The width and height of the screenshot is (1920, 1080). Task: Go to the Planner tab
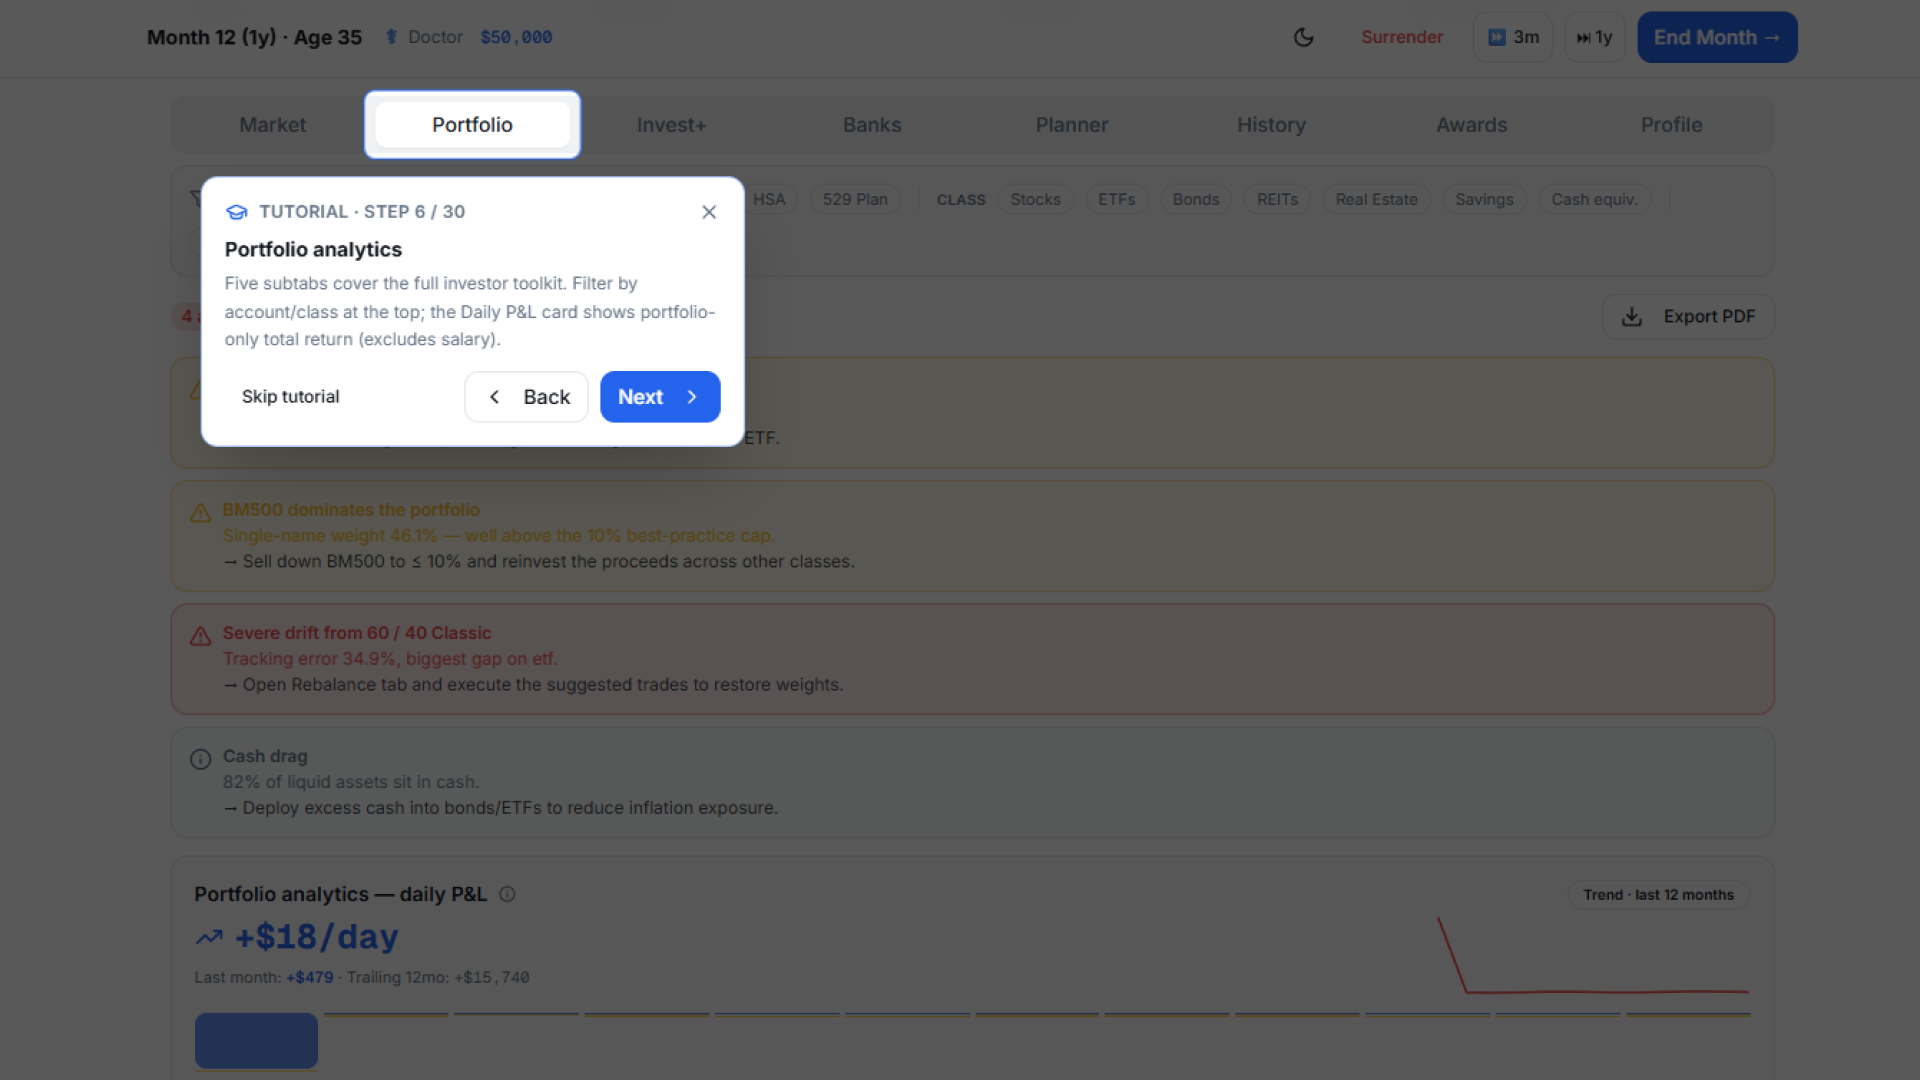[x=1072, y=125]
